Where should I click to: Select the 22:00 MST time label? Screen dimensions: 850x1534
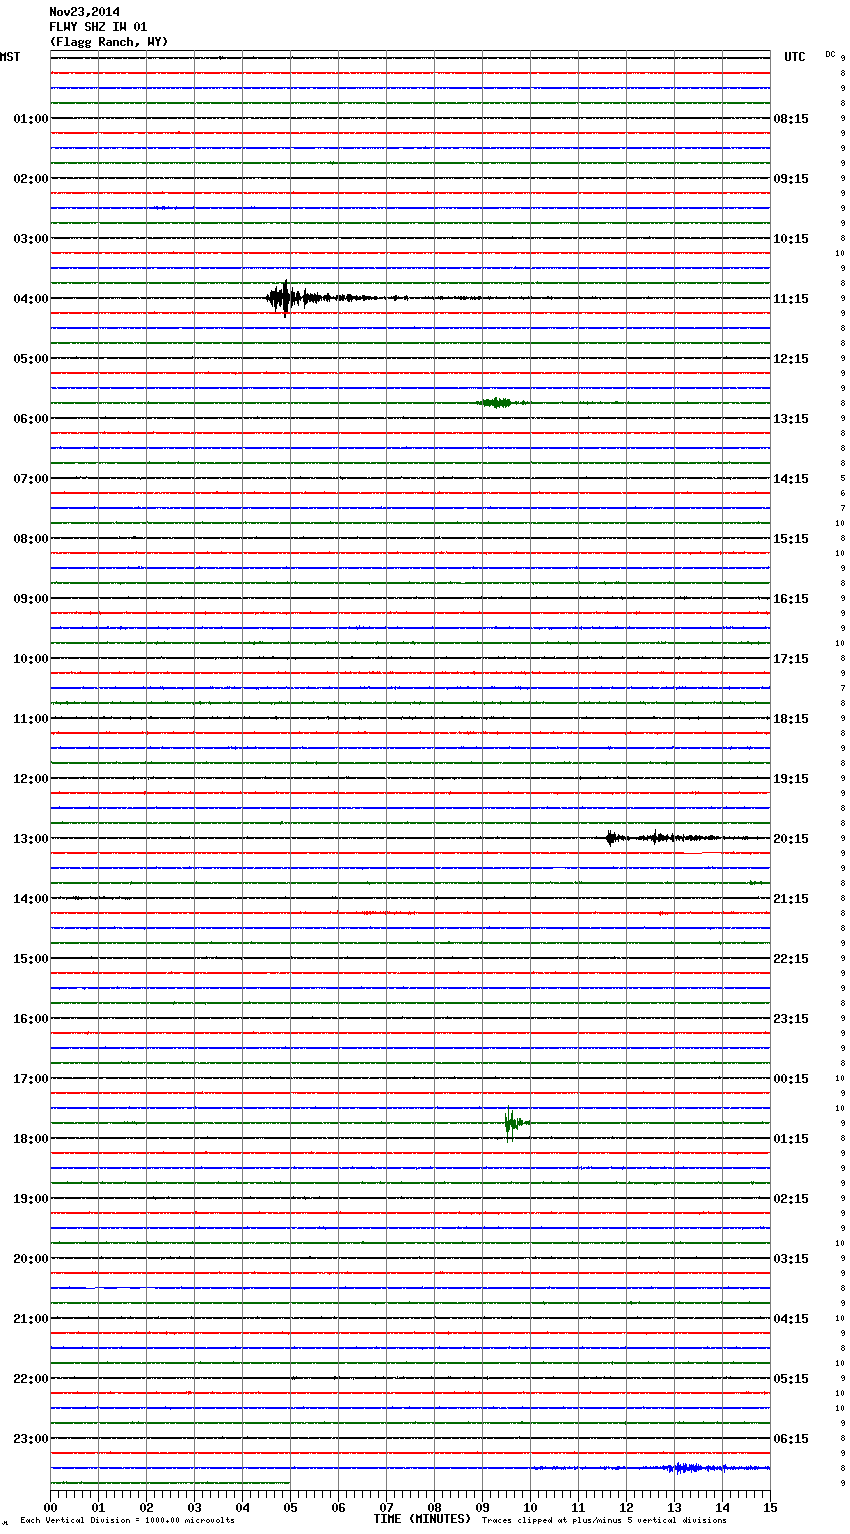coord(31,1379)
